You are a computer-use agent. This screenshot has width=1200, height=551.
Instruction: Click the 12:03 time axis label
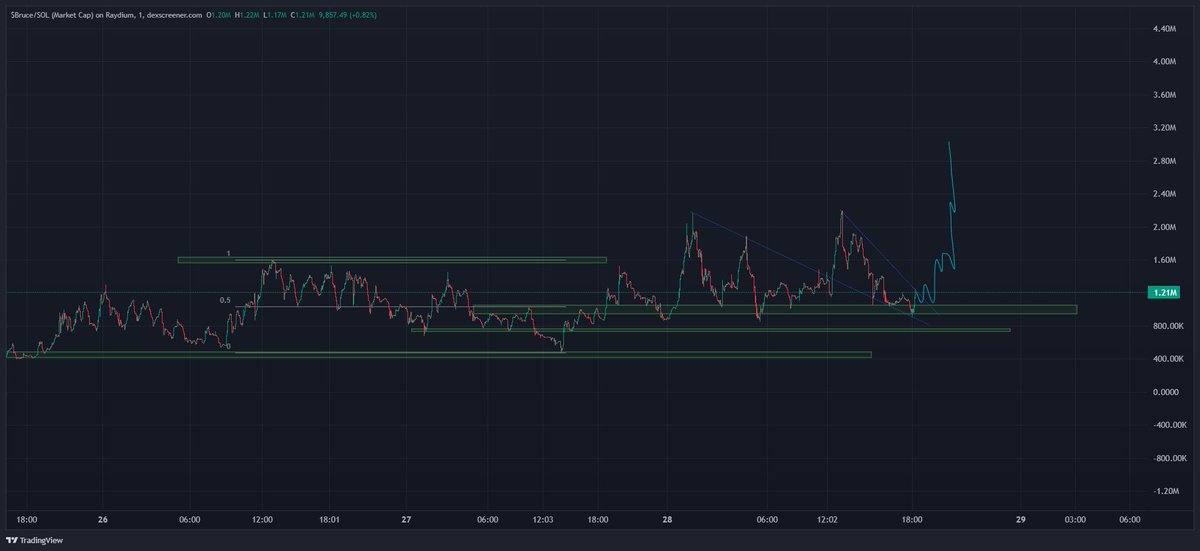click(x=541, y=520)
